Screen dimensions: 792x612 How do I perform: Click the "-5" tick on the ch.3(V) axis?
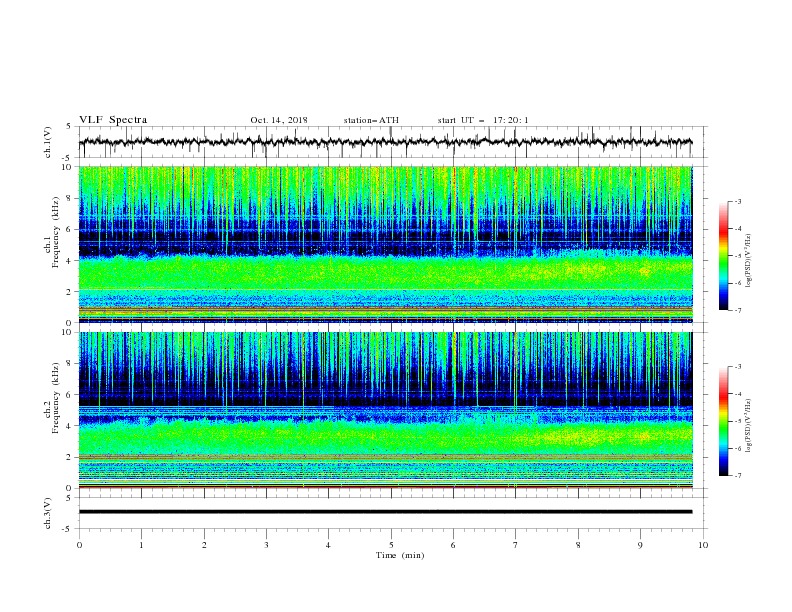click(x=68, y=529)
